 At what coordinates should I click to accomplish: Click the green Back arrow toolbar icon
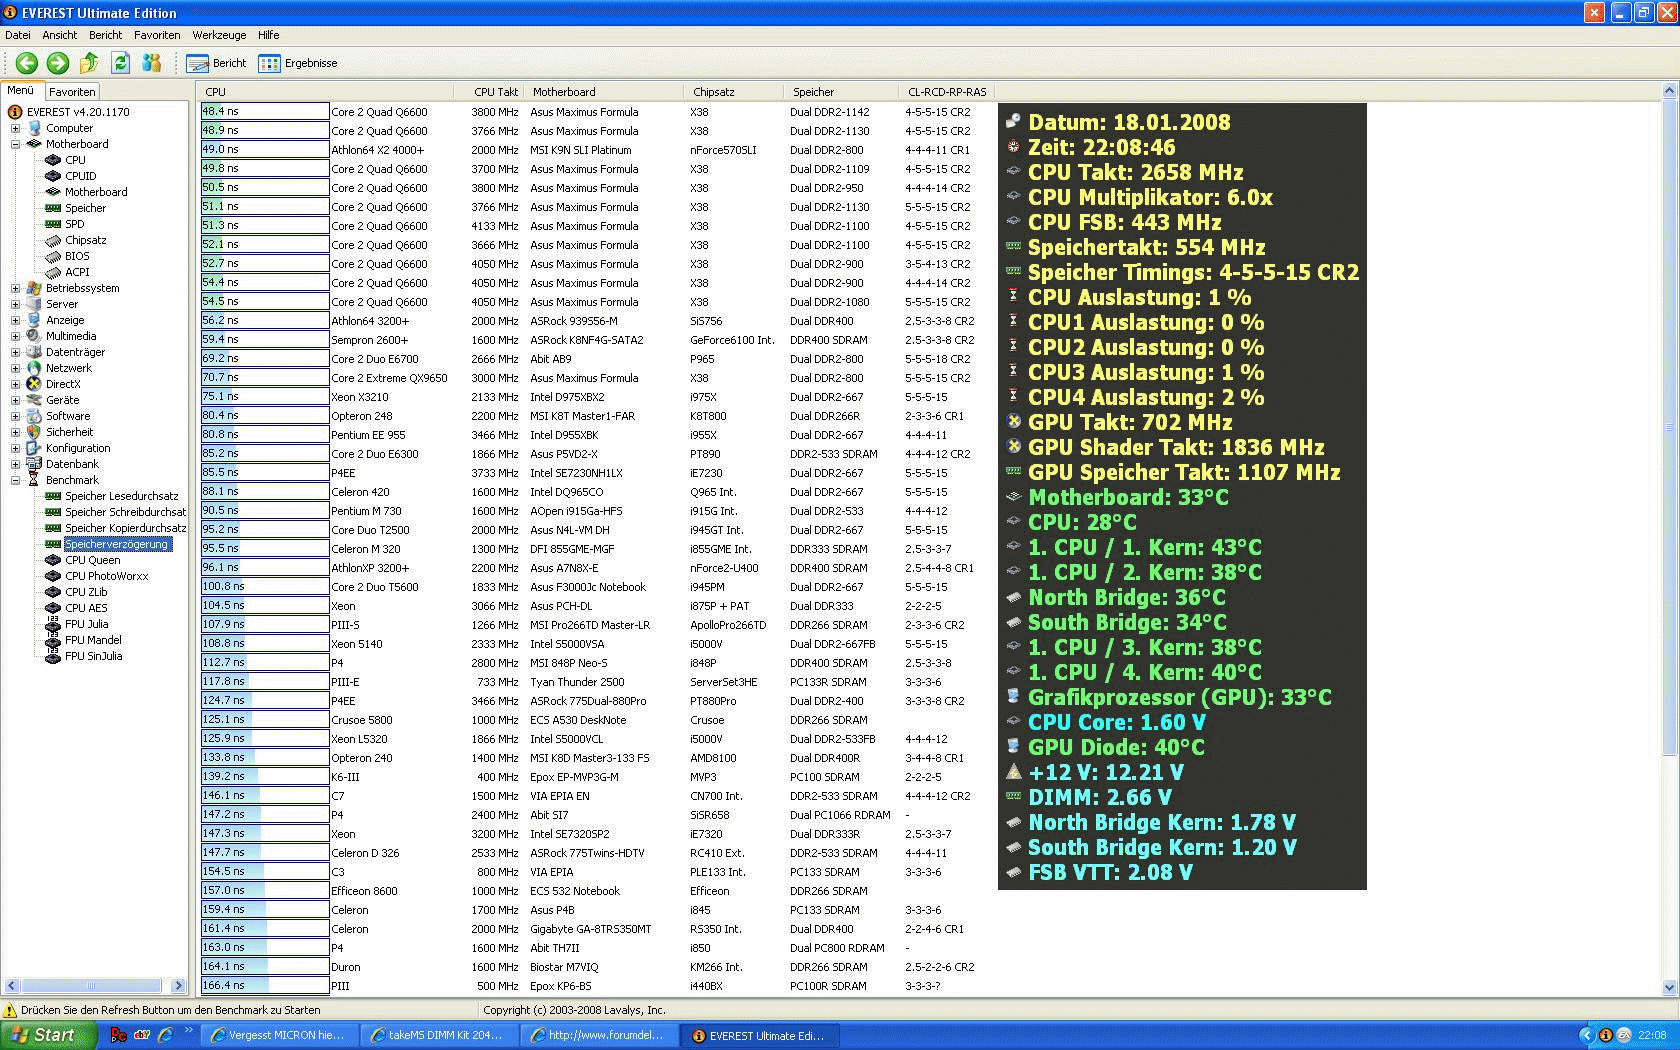coord(27,63)
